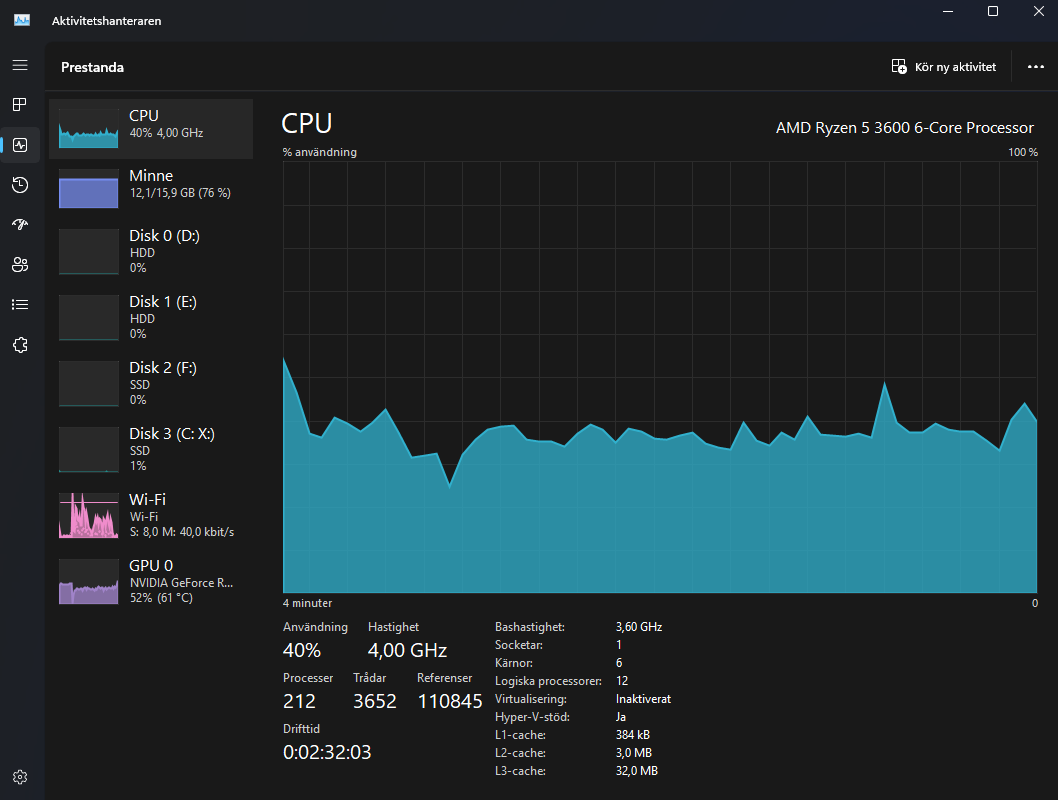Click the '384 kB' L1 cache value

[633, 735]
